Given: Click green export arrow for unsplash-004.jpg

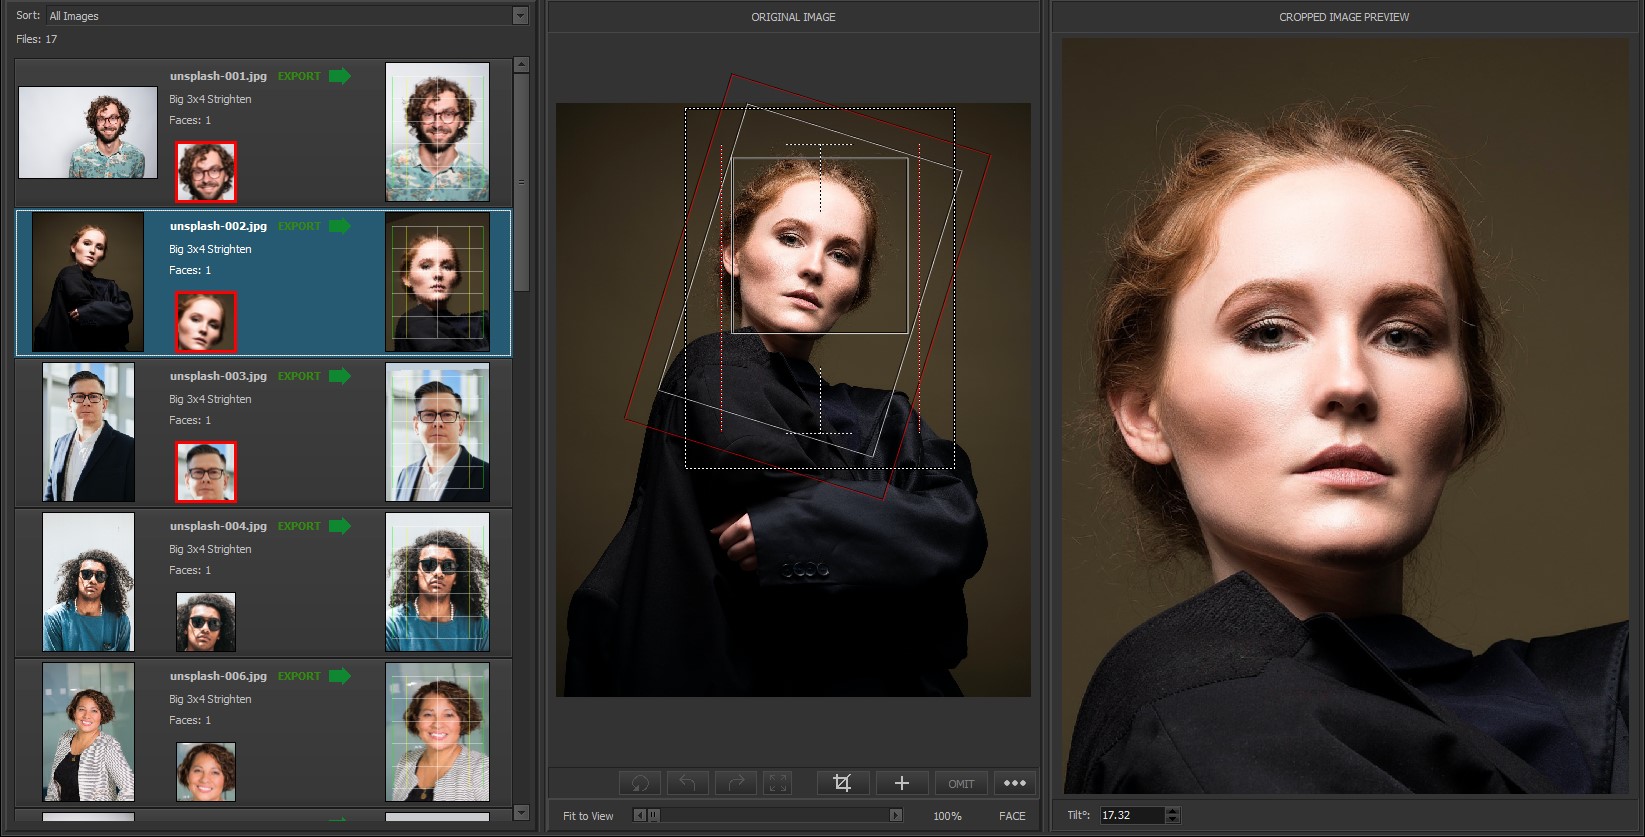Looking at the screenshot, I should pos(340,526).
